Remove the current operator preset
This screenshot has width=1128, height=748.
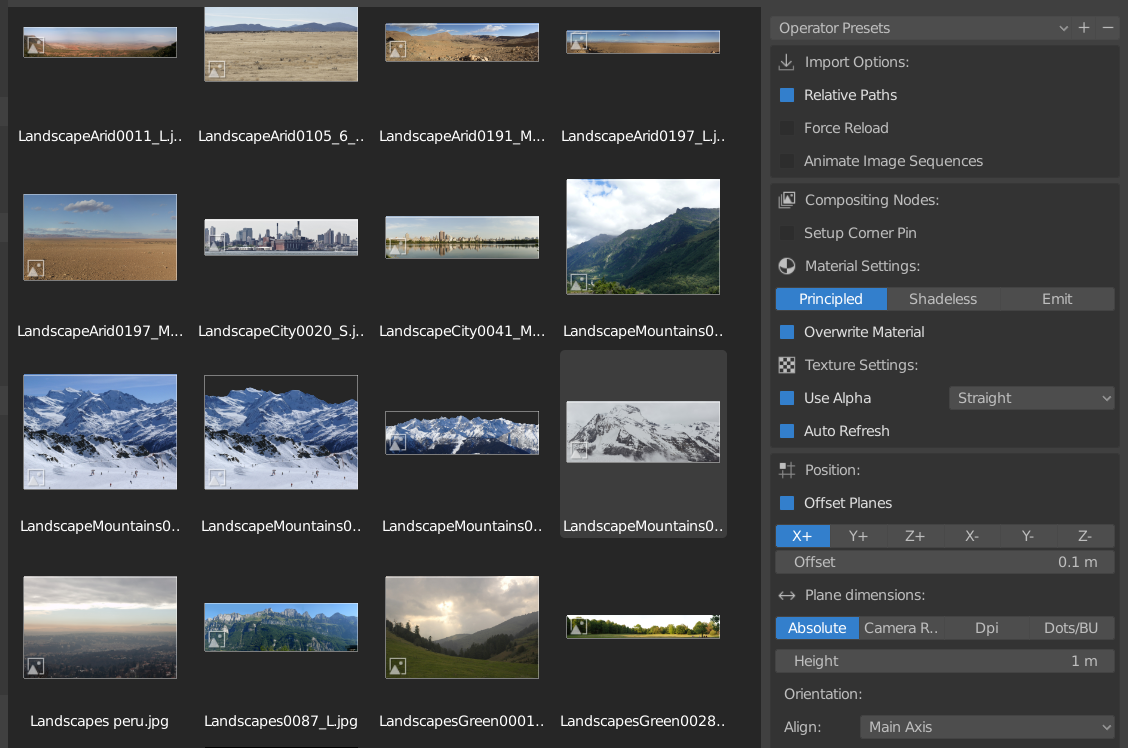1108,28
